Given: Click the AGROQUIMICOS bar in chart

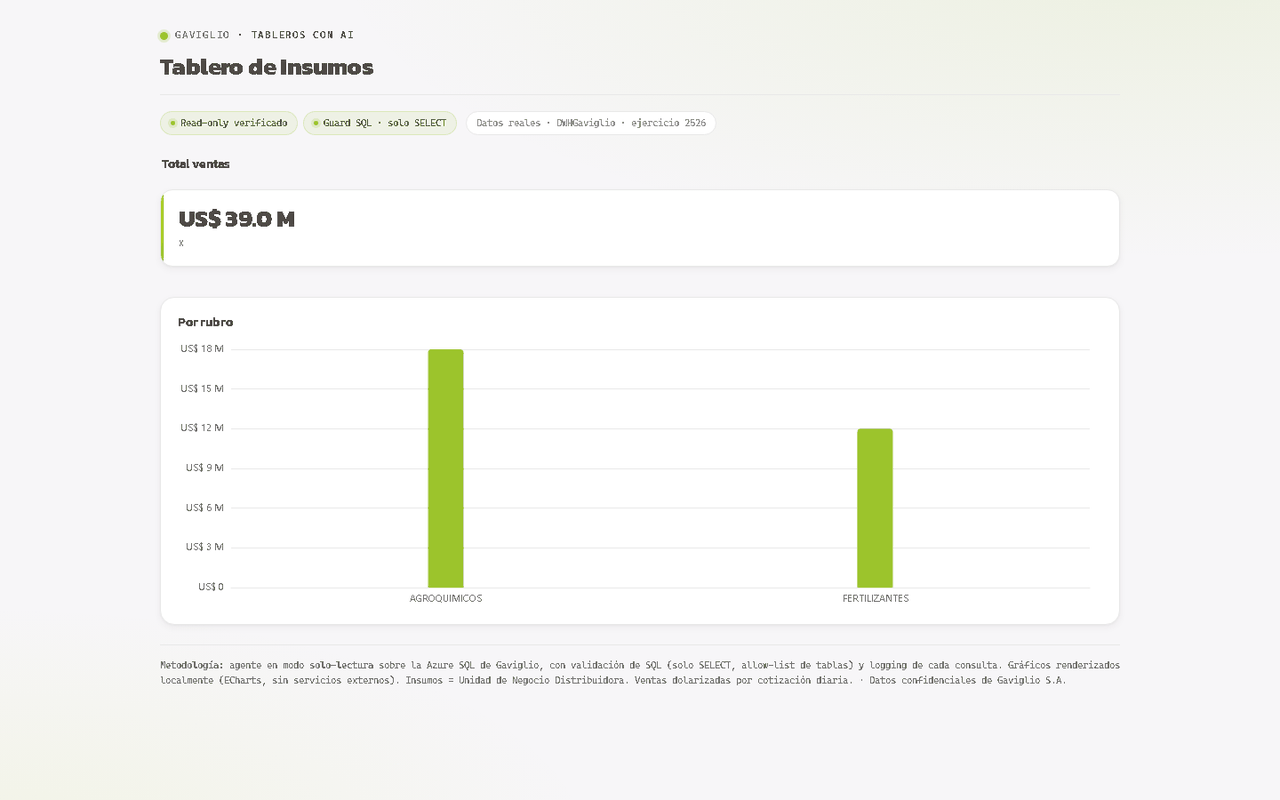Looking at the screenshot, I should click(x=446, y=468).
